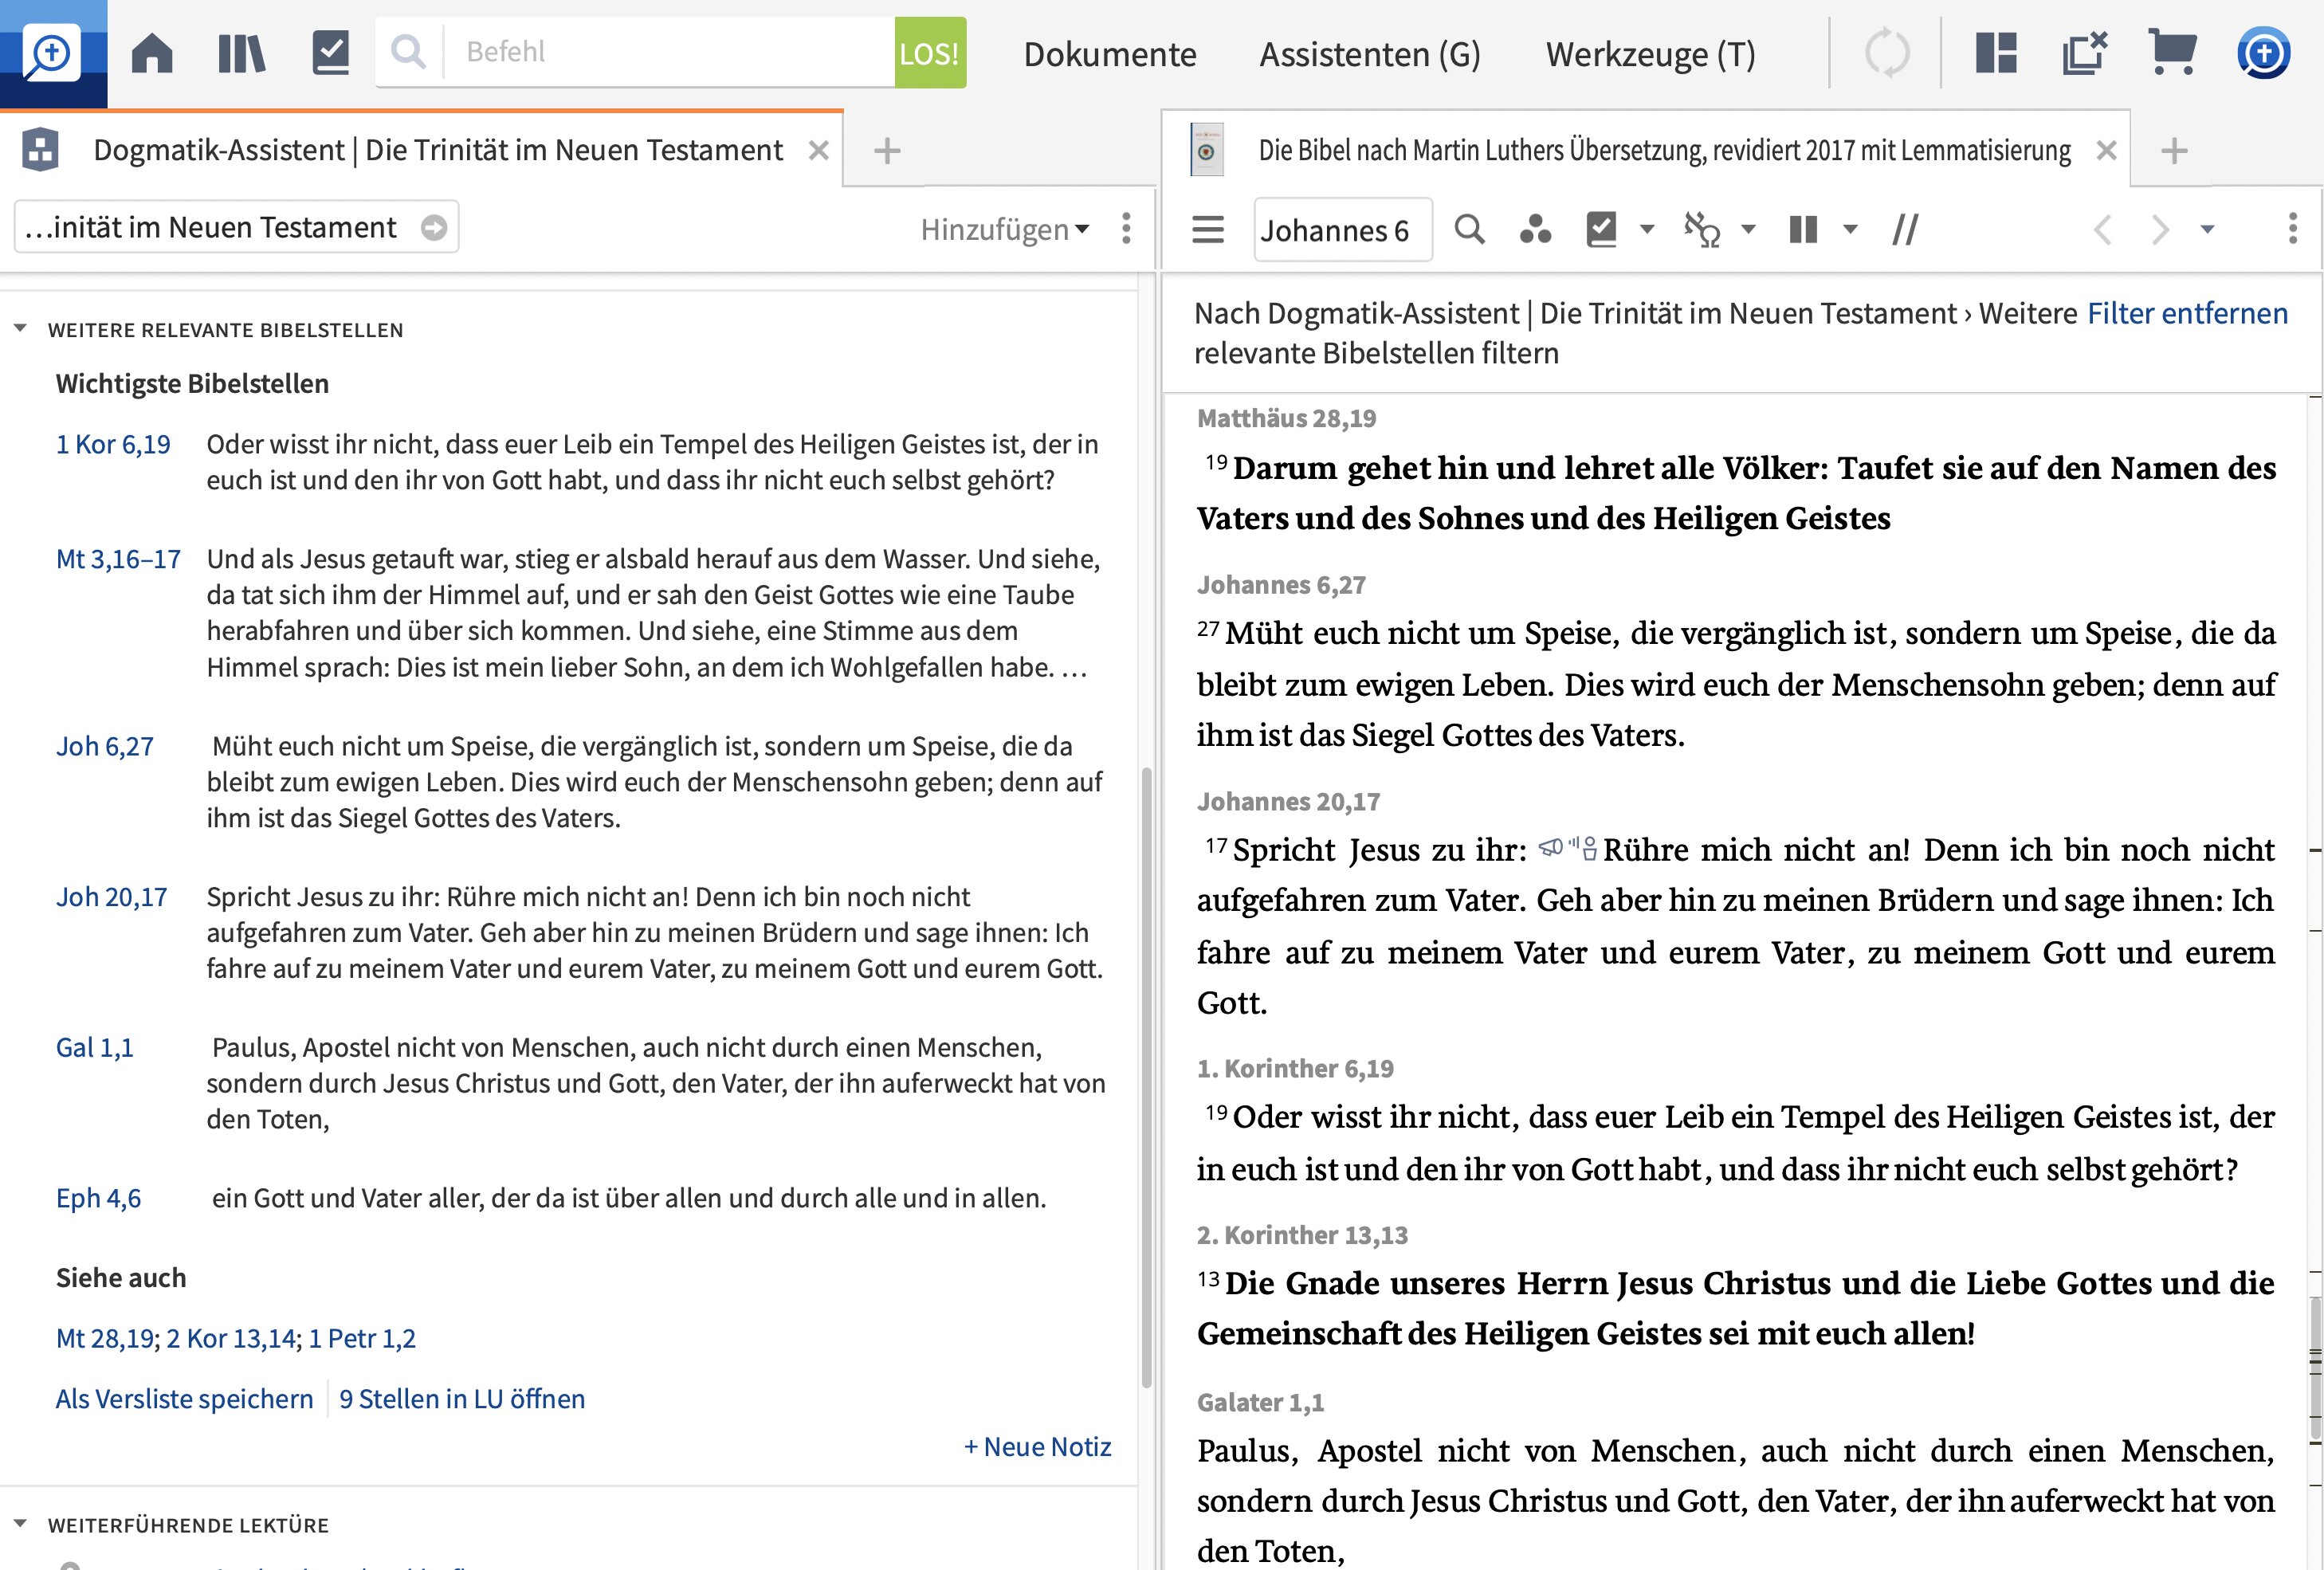This screenshot has width=2324, height=1570.
Task: Open the Library books icon
Action: click(x=241, y=53)
